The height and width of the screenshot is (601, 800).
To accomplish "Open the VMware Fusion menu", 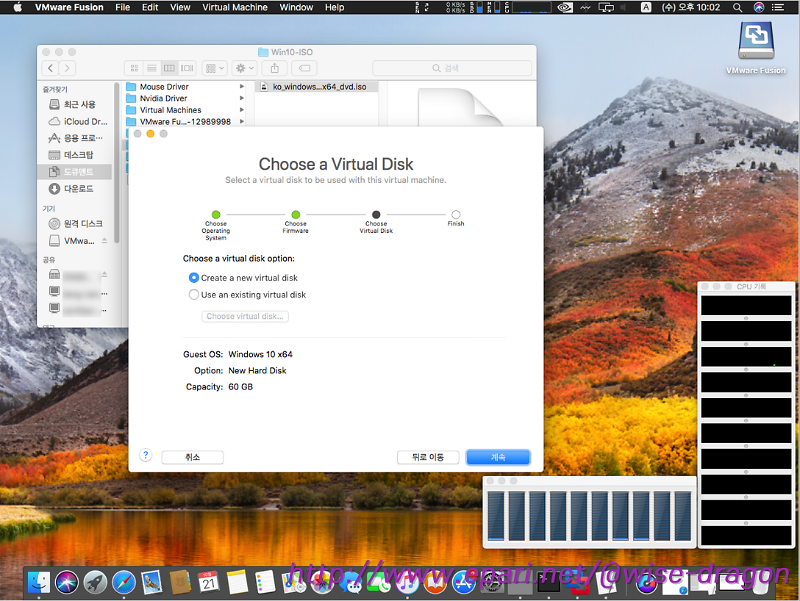I will click(69, 7).
